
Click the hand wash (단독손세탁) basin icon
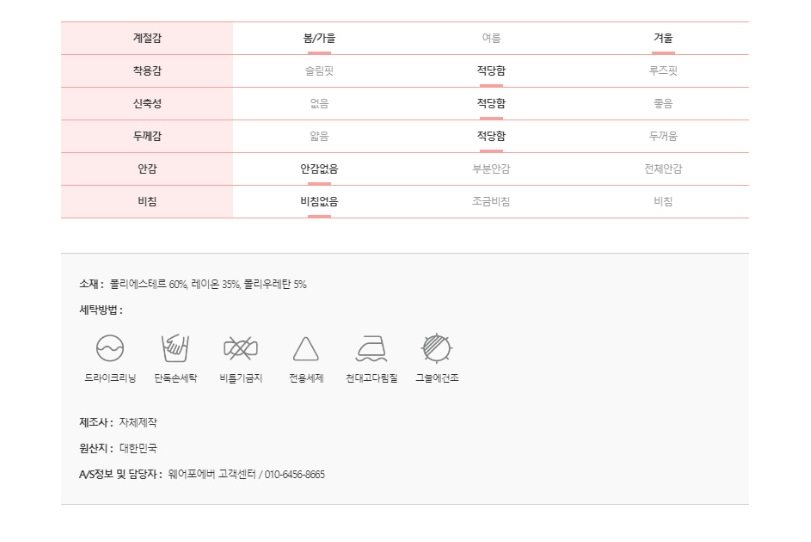tap(175, 348)
